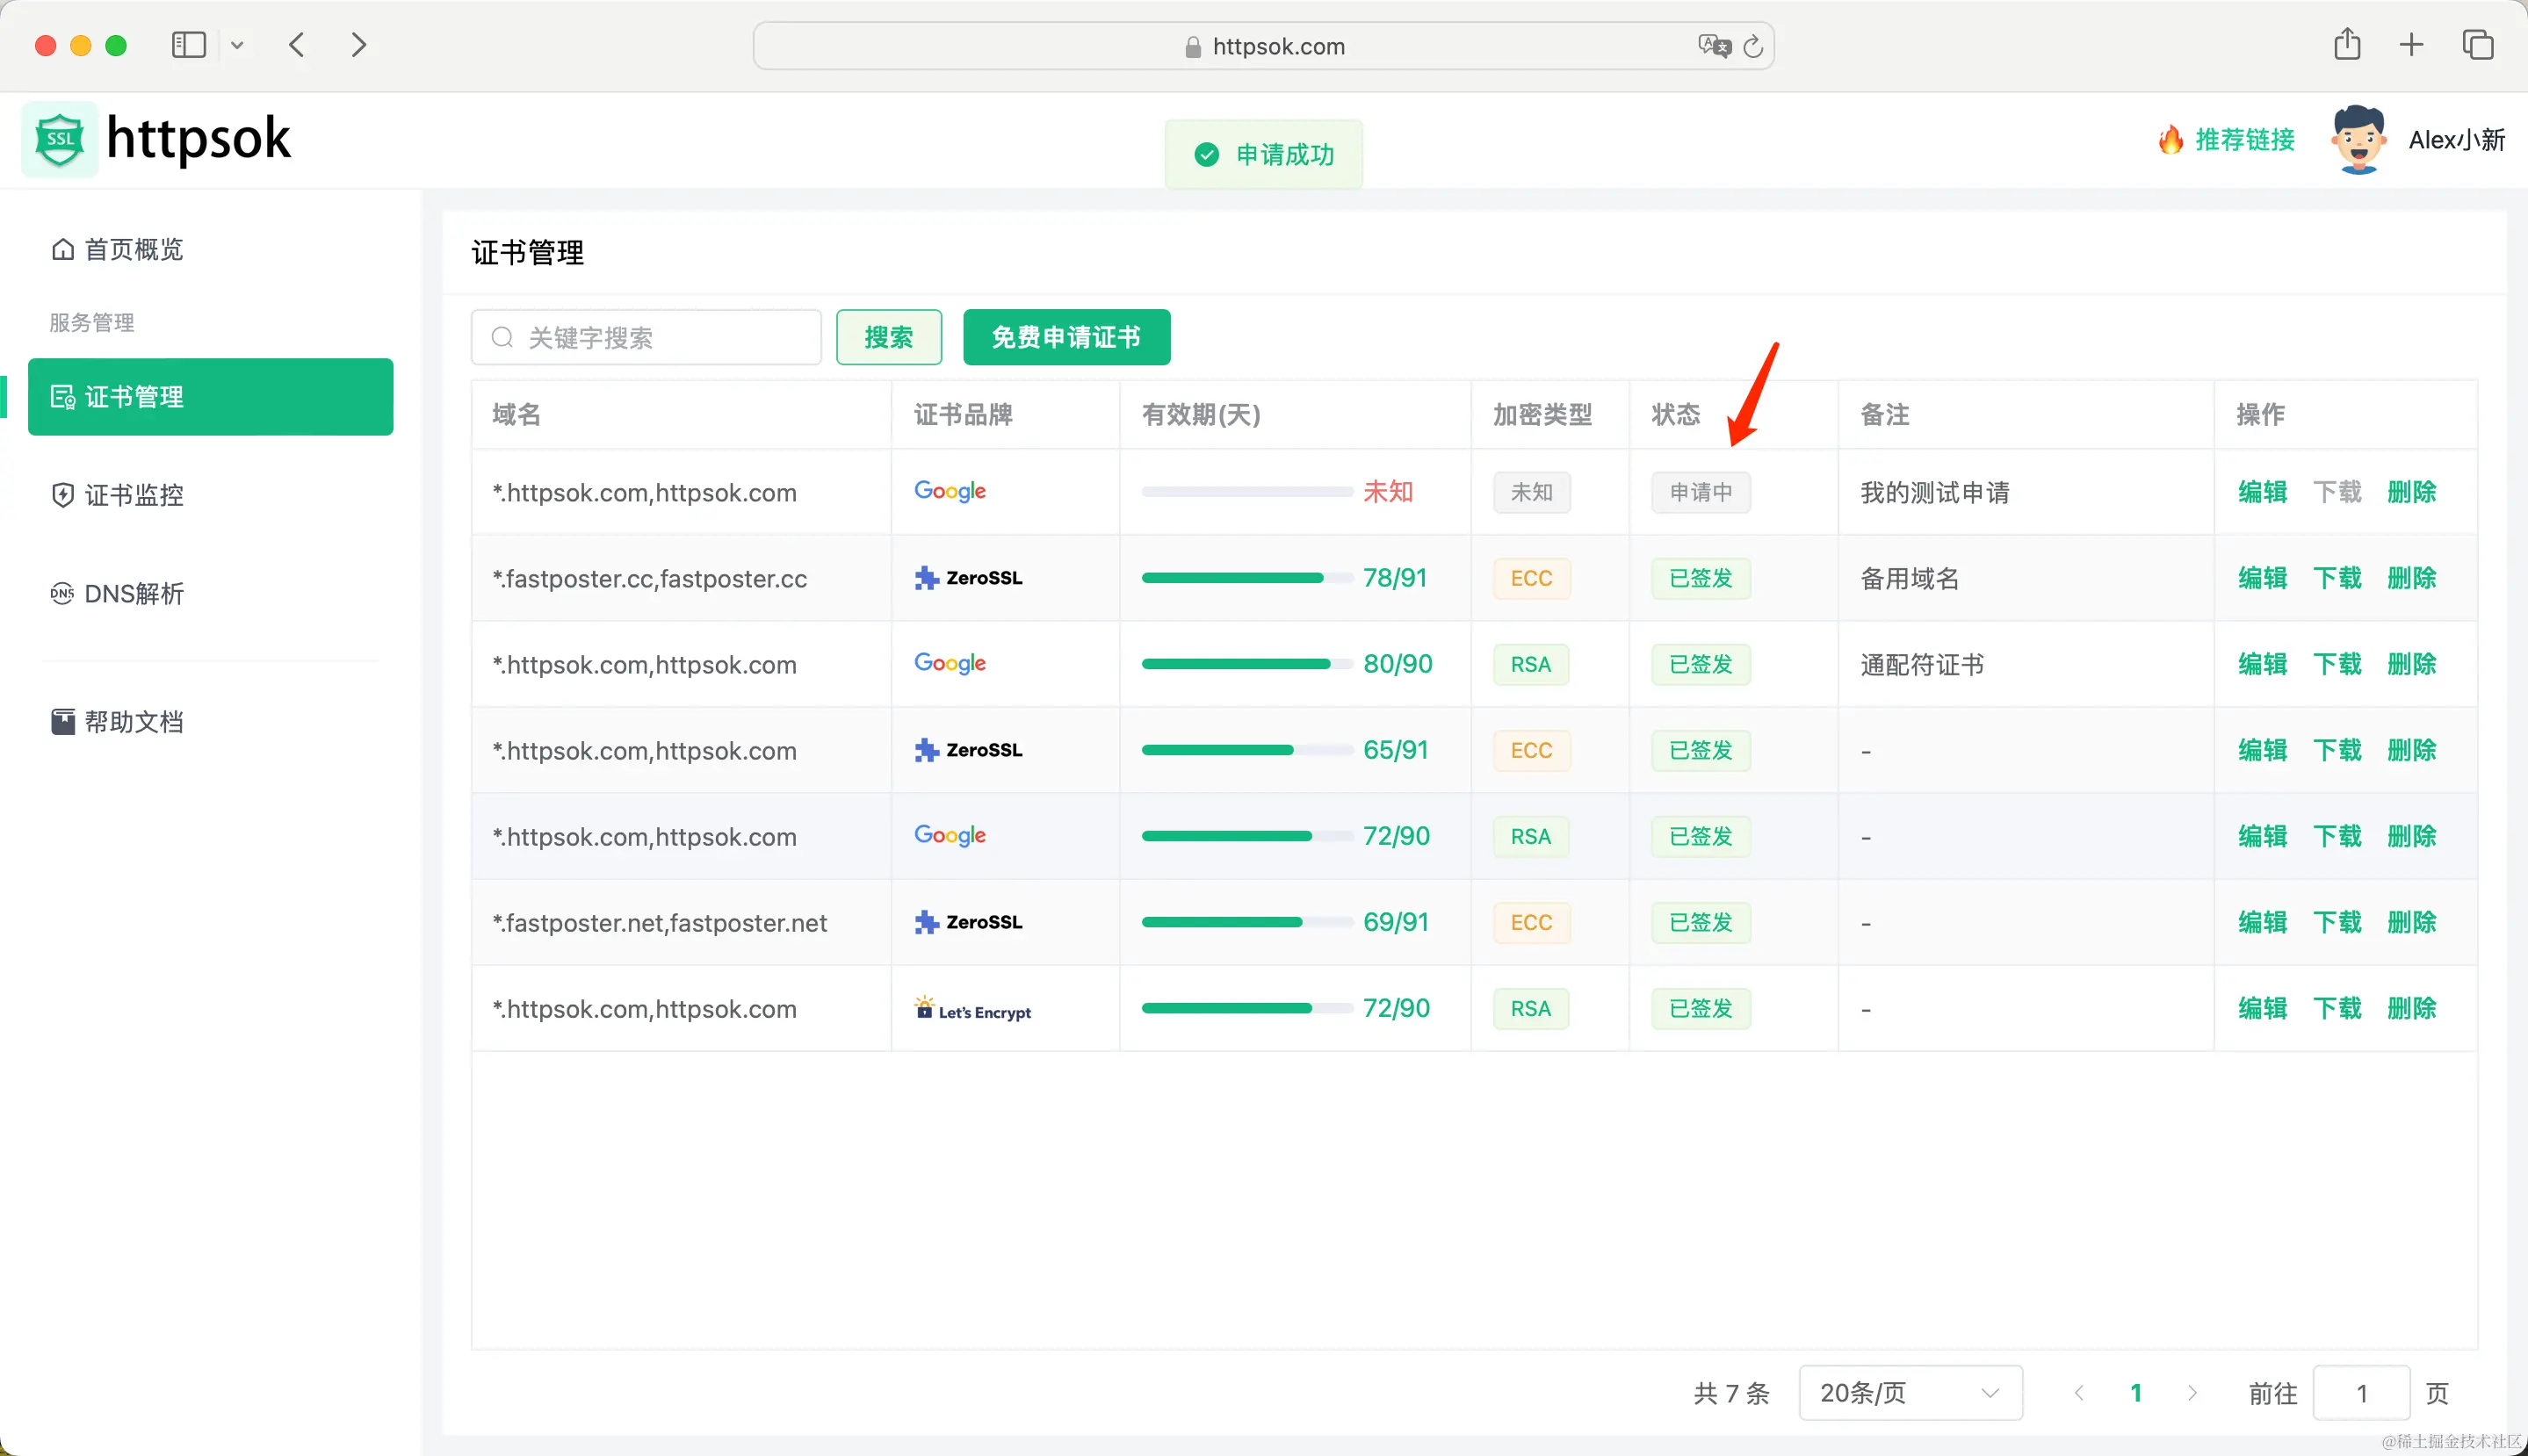Click the browser translate icon

[x=1714, y=46]
